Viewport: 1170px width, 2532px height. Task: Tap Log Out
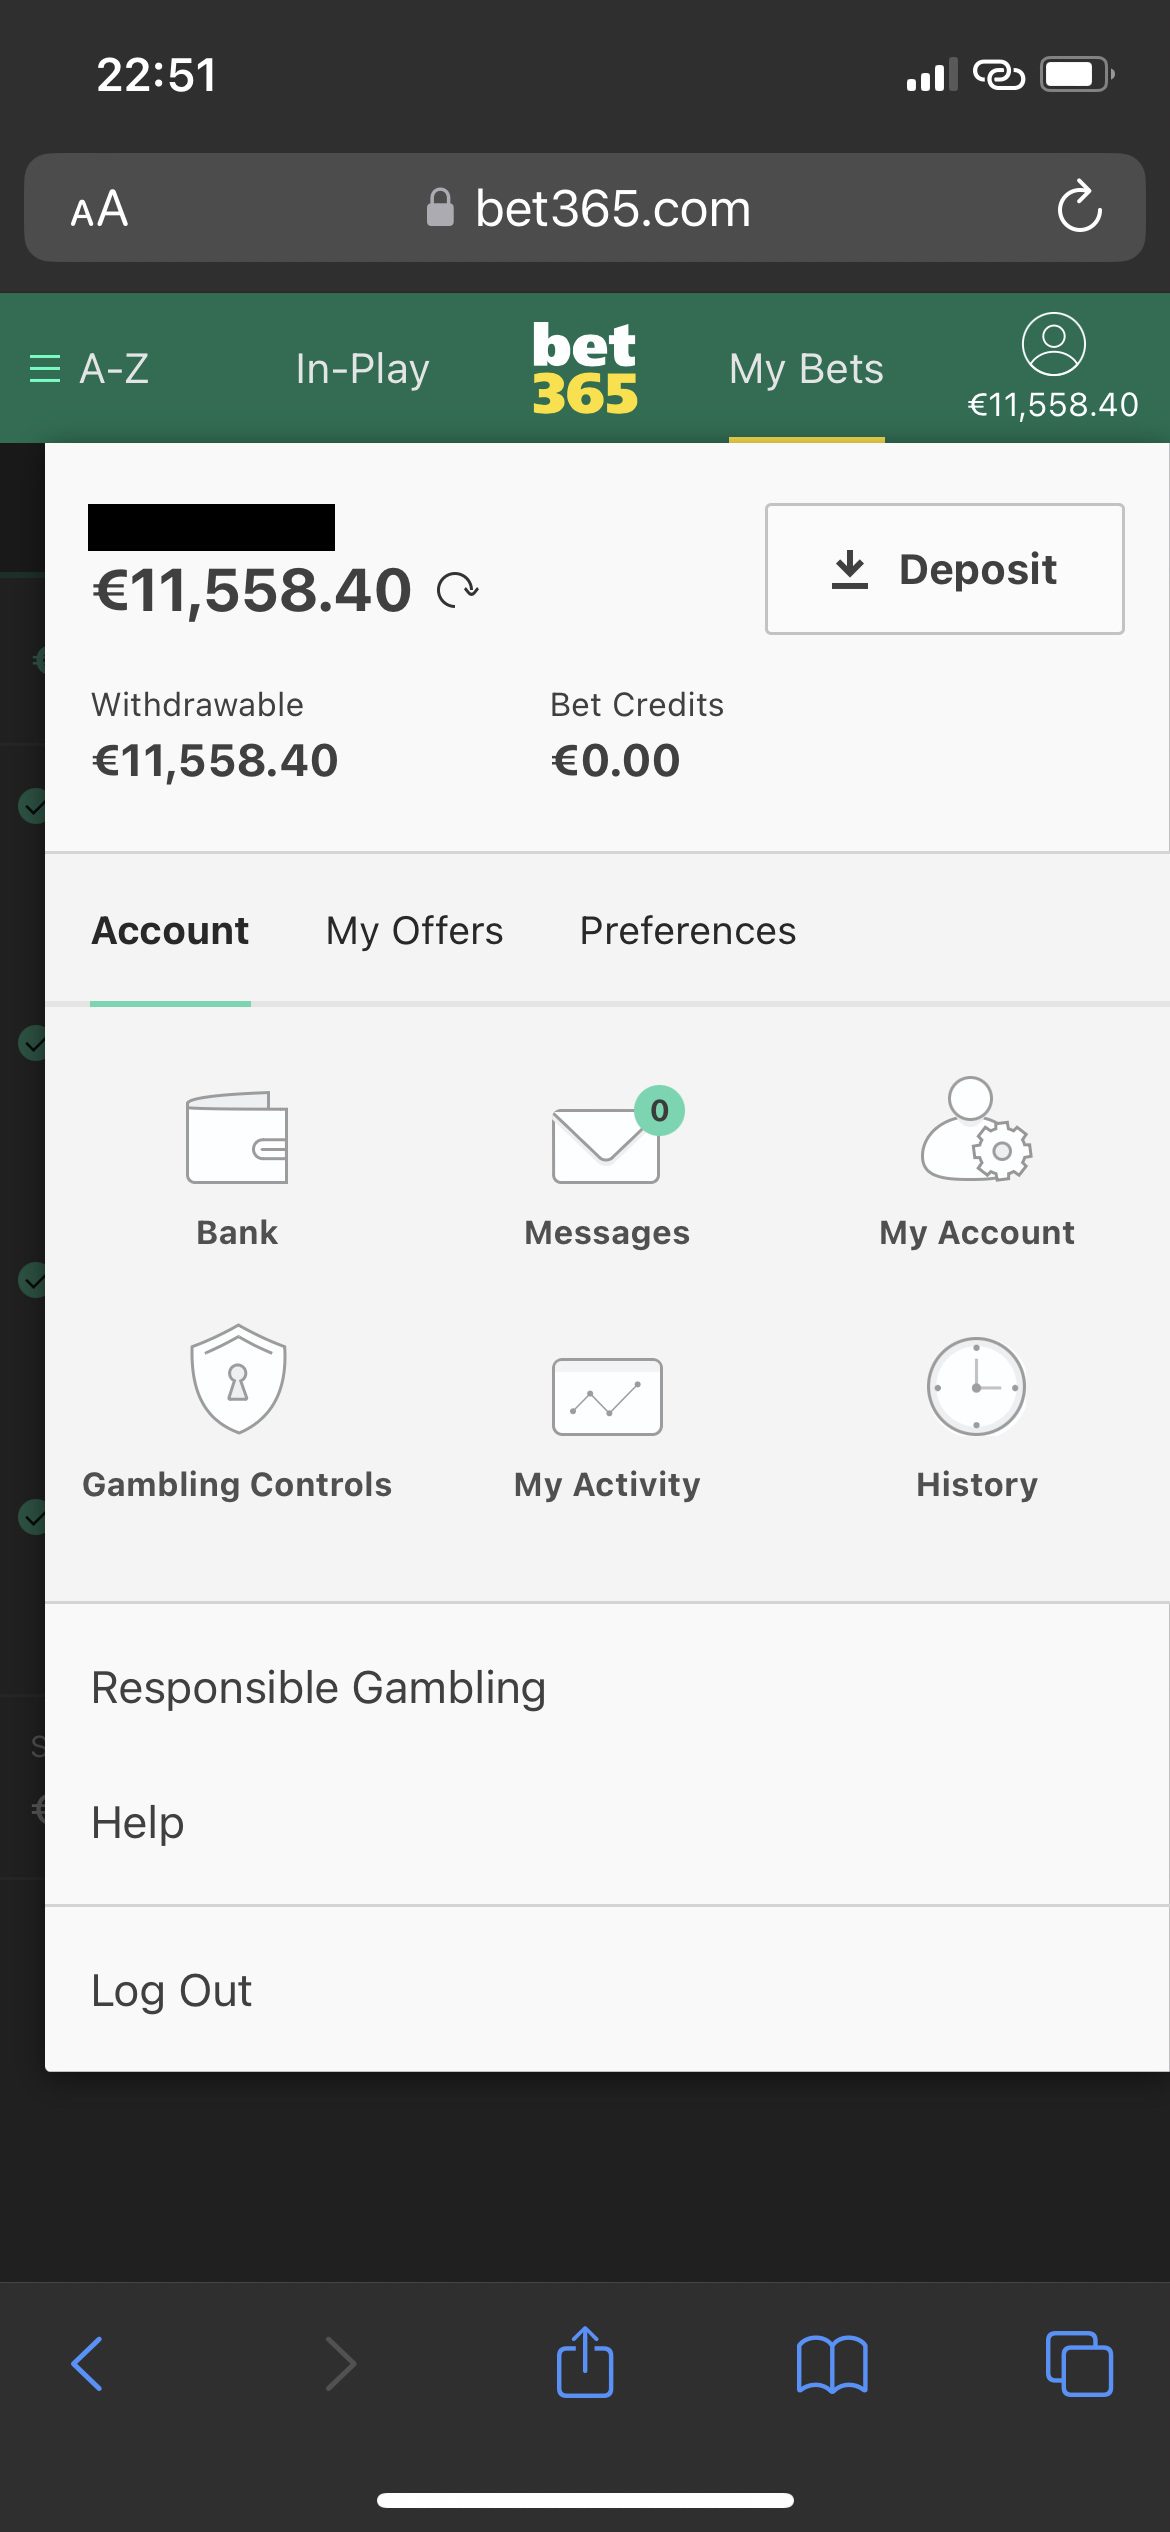point(171,1991)
